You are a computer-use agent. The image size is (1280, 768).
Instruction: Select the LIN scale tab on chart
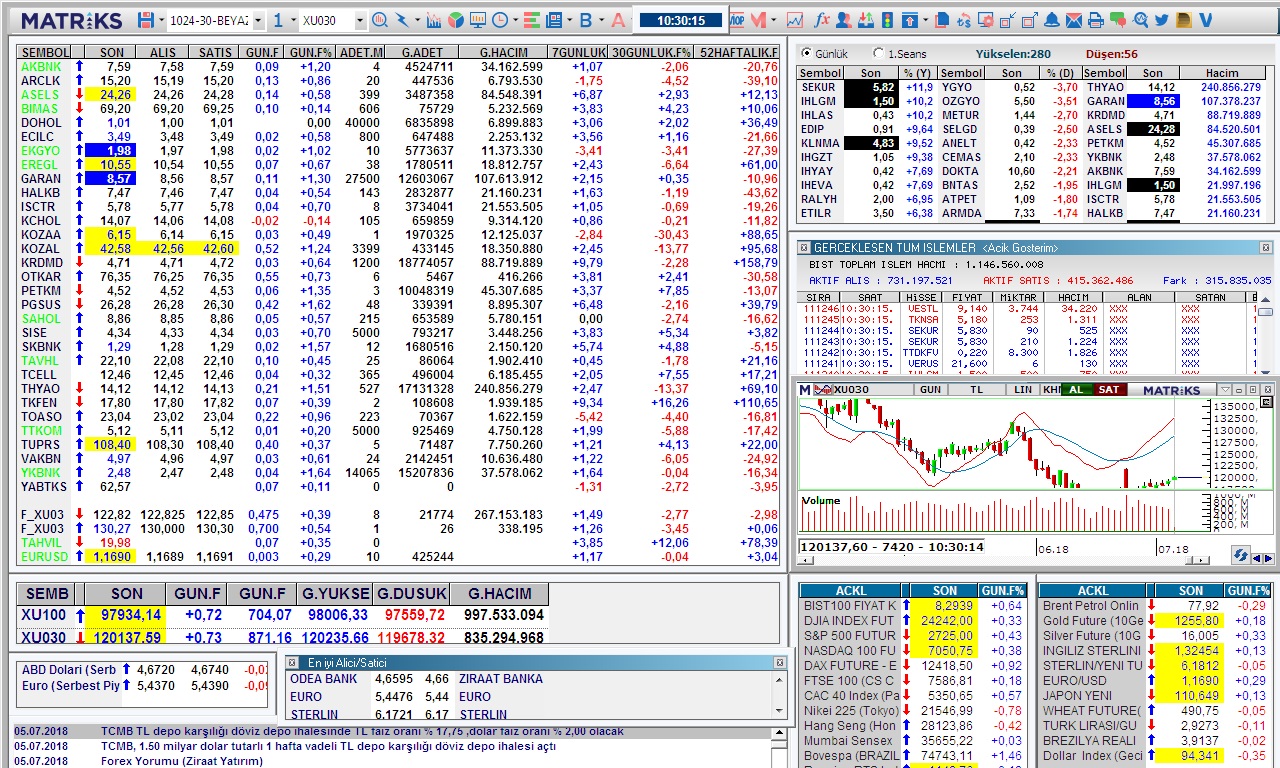click(1022, 389)
